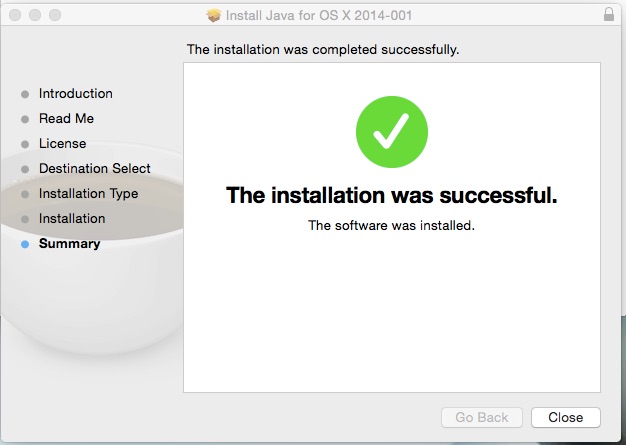
Task: Click the blue bullet beside Summary
Action: pyautogui.click(x=25, y=244)
